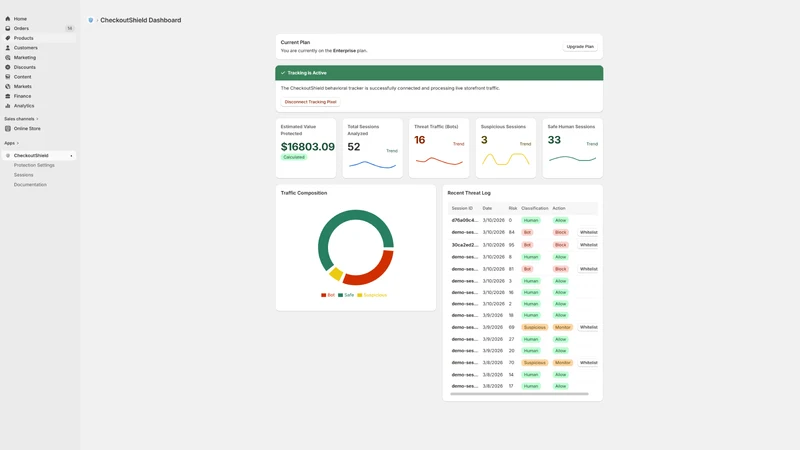Click the Safe Human Sessions count 33
Viewport: 800px width, 450px height.
[x=554, y=140]
